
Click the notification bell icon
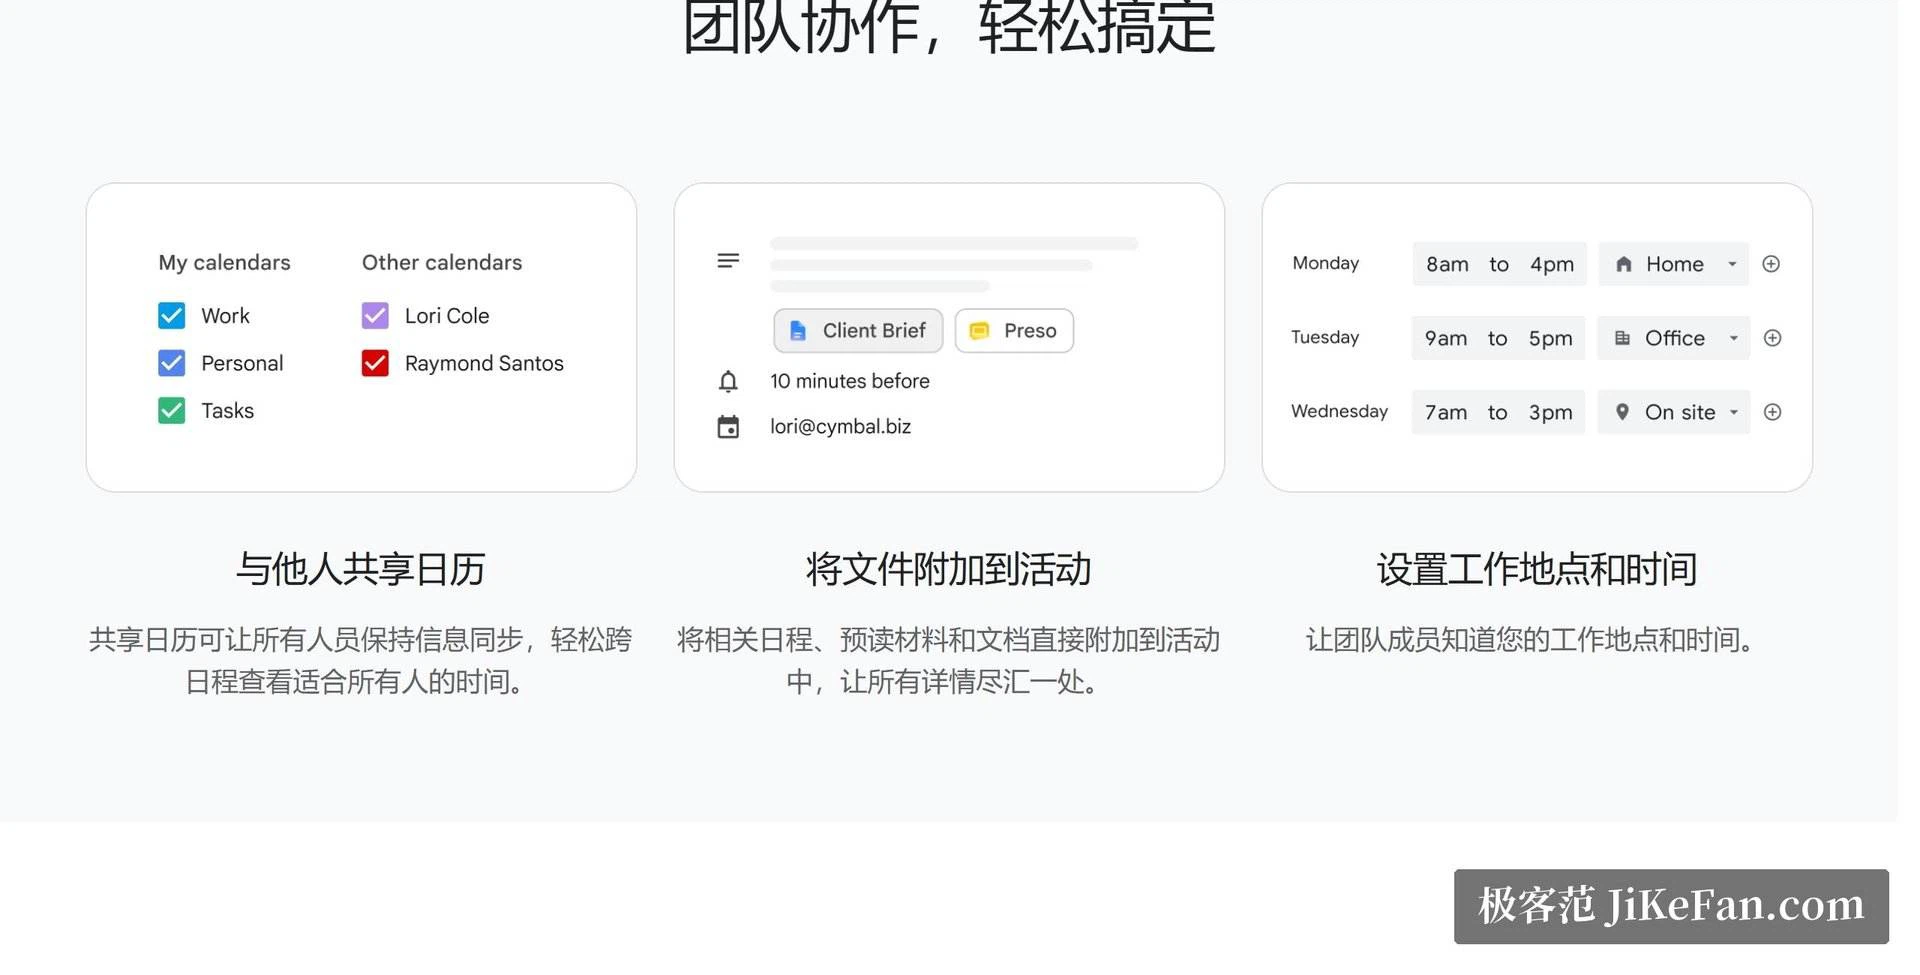(728, 381)
